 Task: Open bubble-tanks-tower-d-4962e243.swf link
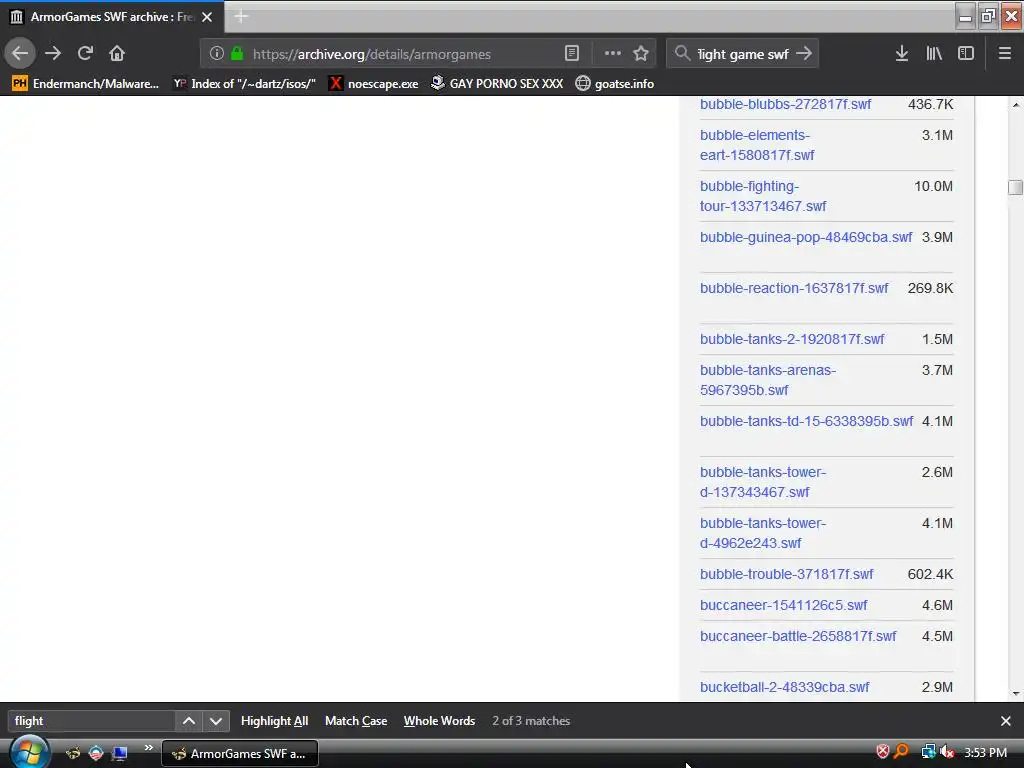click(763, 533)
